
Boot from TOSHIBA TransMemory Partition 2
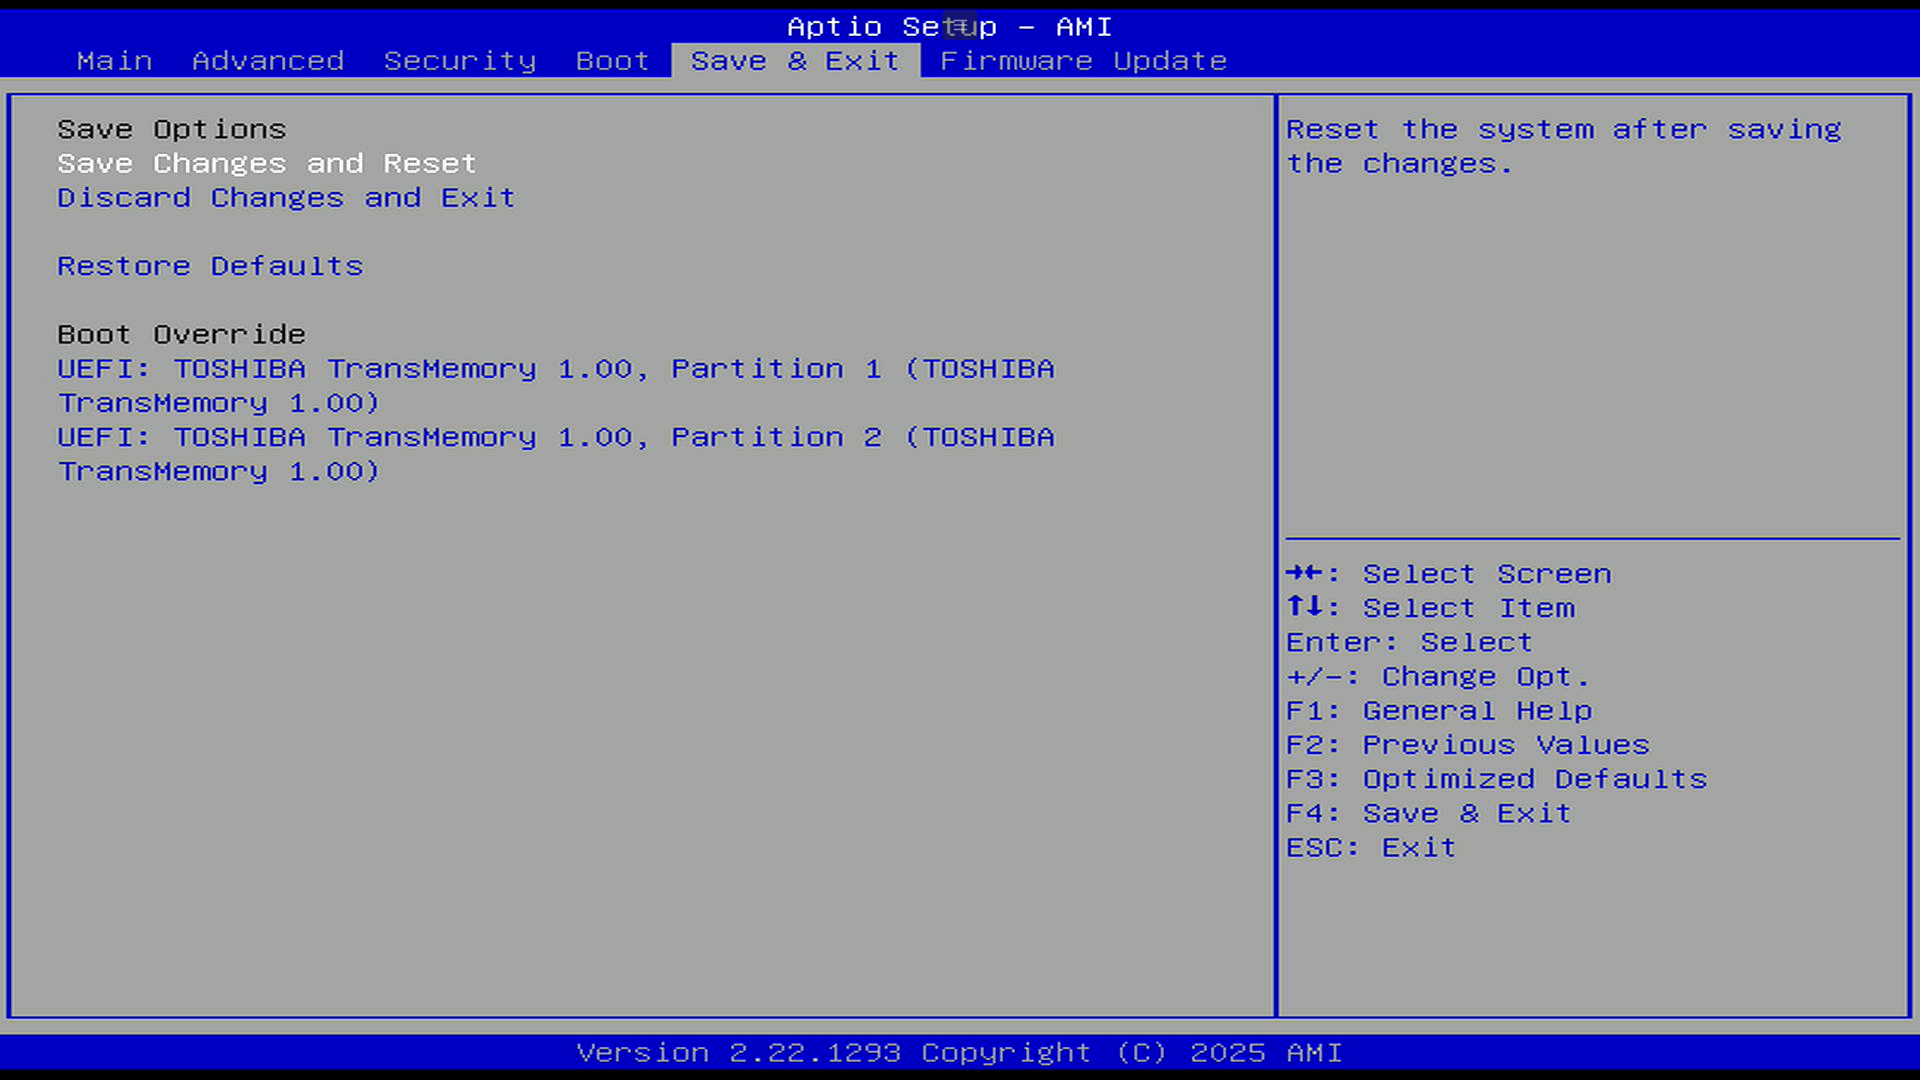(x=555, y=437)
